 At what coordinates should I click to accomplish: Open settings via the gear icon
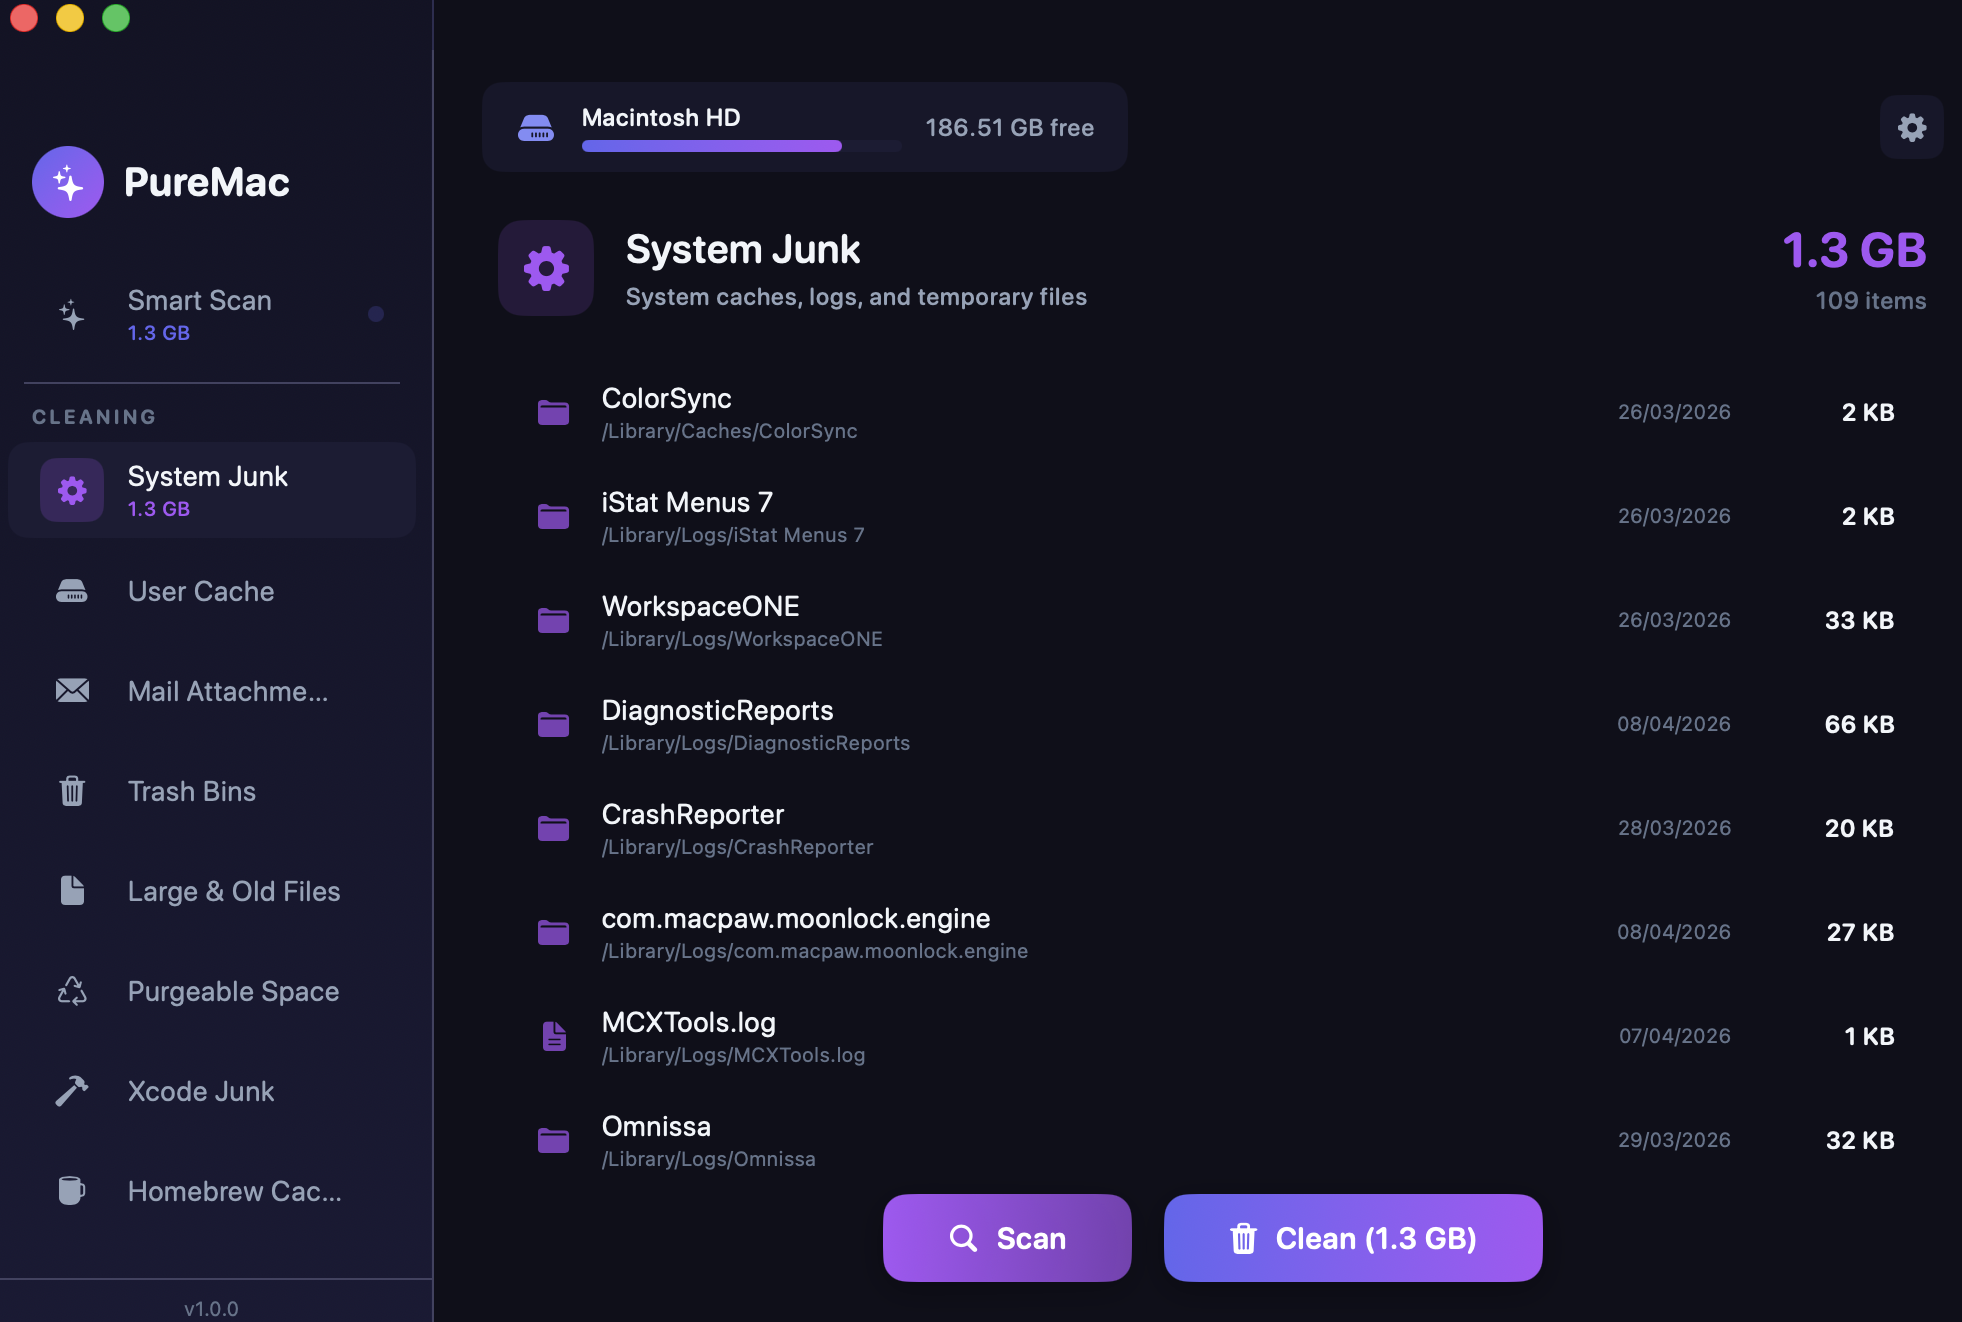[x=1911, y=127]
